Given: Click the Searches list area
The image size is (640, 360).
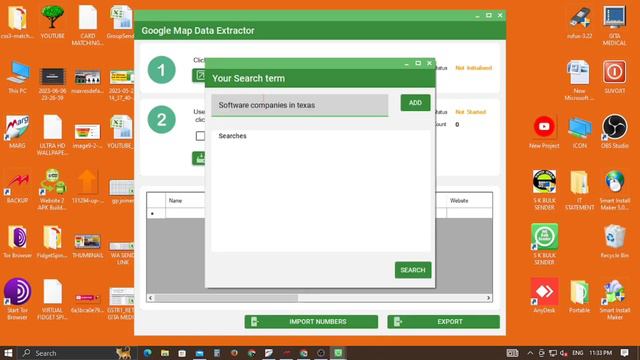Looking at the screenshot, I should pos(321,191).
